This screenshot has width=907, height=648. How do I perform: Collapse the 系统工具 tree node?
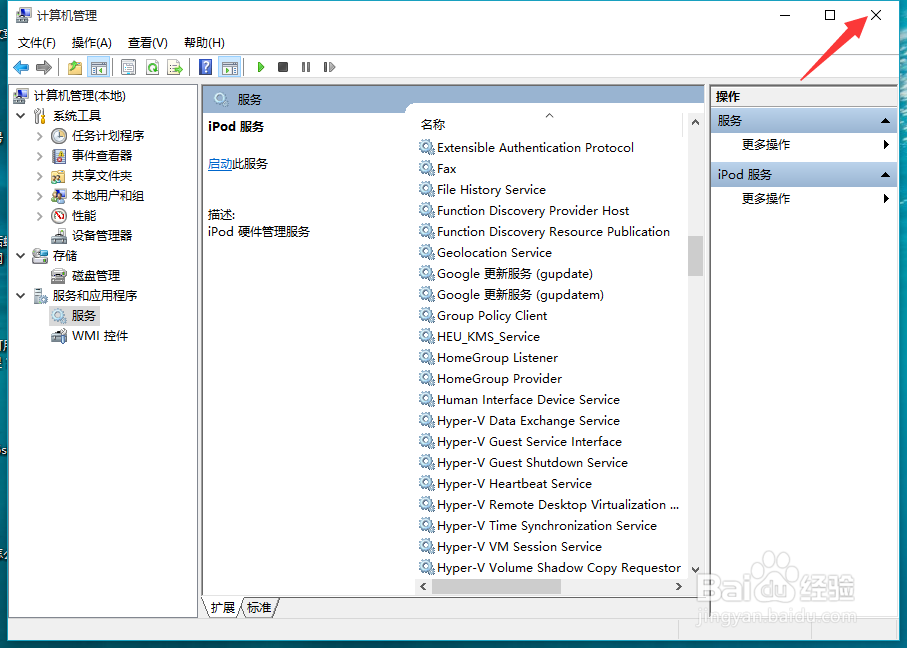coord(21,116)
